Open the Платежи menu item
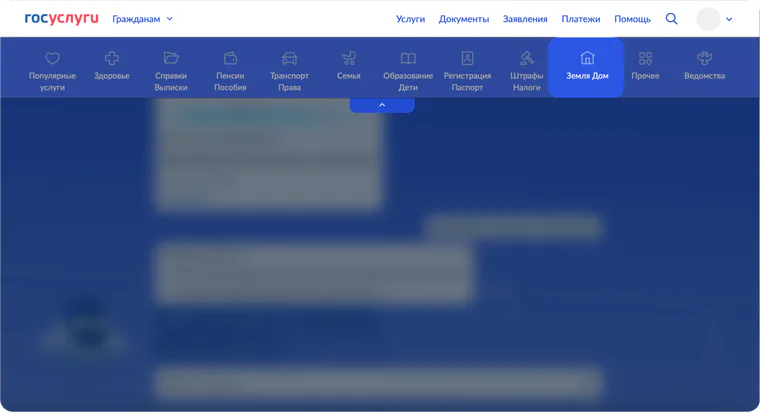The image size is (760, 412). pos(581,19)
